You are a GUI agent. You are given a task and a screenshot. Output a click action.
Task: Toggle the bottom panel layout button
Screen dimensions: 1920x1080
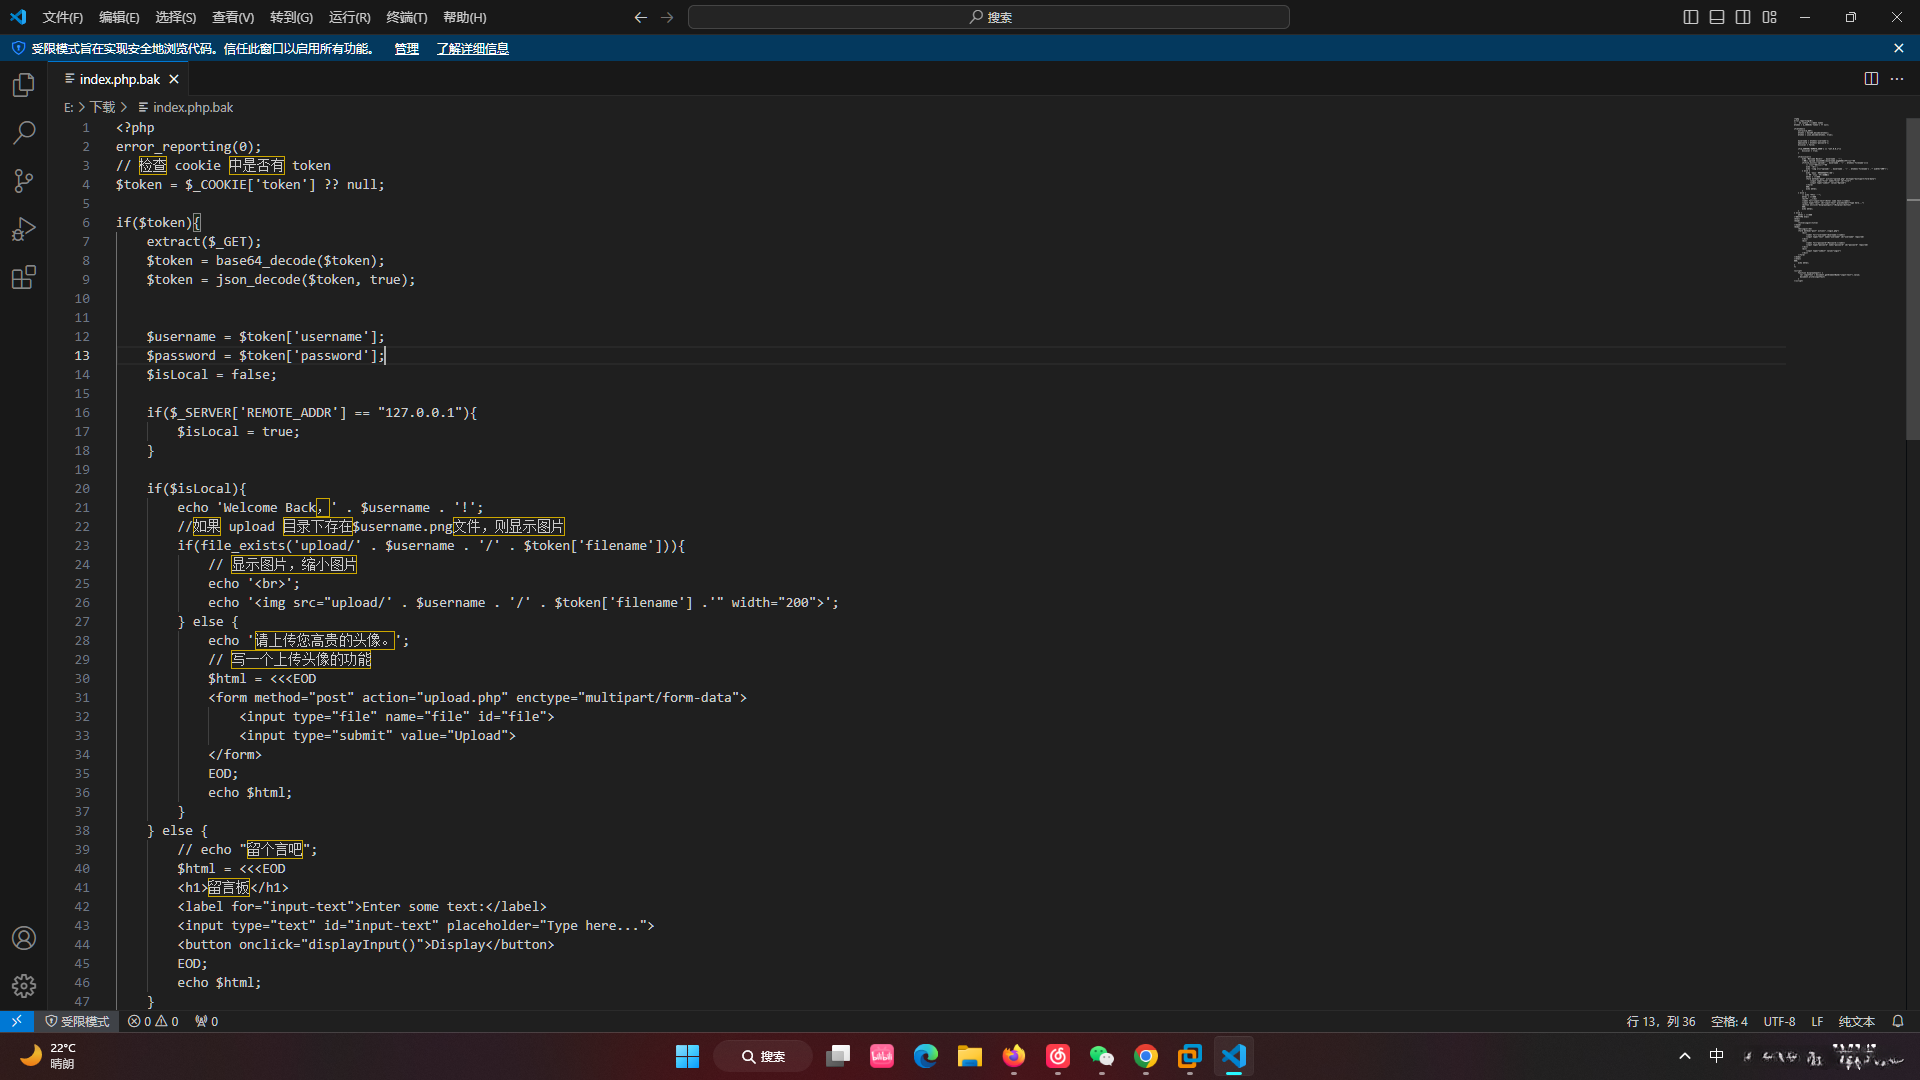(1717, 17)
